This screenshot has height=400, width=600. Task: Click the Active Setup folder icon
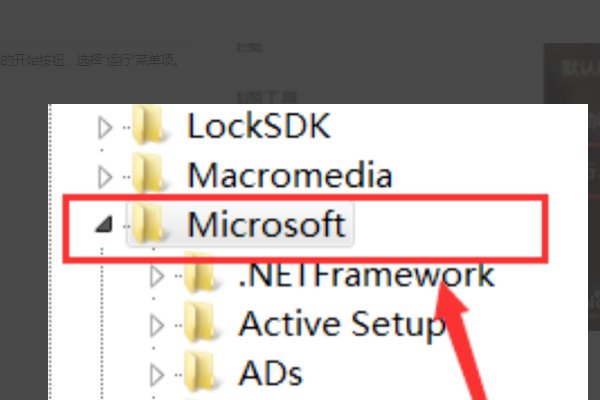click(199, 323)
